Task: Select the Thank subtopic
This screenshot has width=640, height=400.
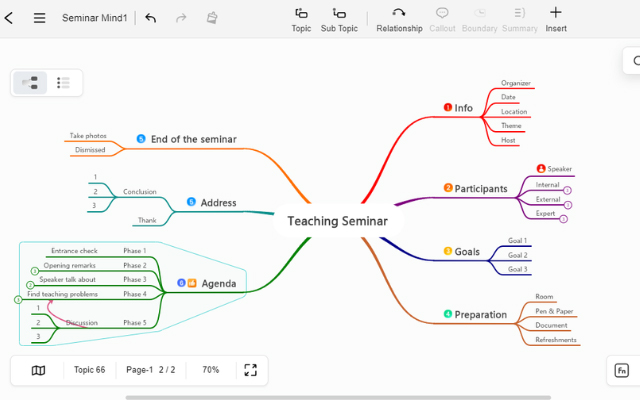Action: (x=147, y=220)
